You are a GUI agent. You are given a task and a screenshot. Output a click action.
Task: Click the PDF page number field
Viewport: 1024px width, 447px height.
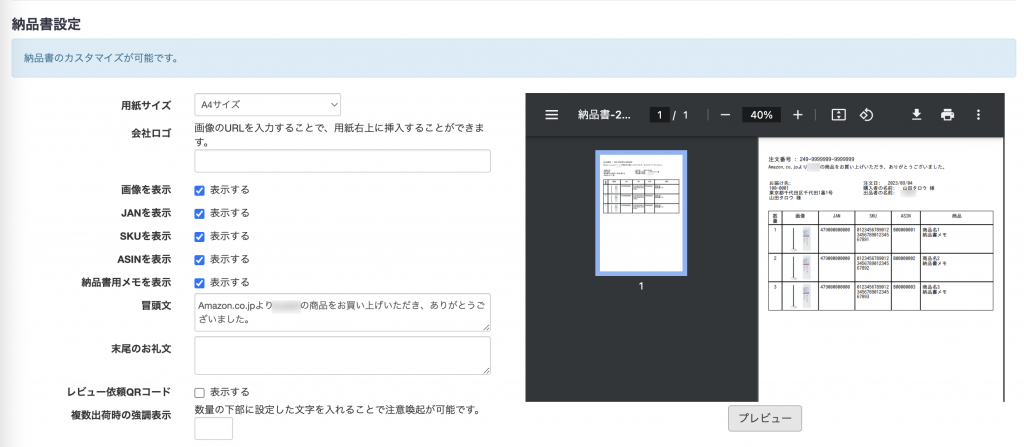coord(659,115)
